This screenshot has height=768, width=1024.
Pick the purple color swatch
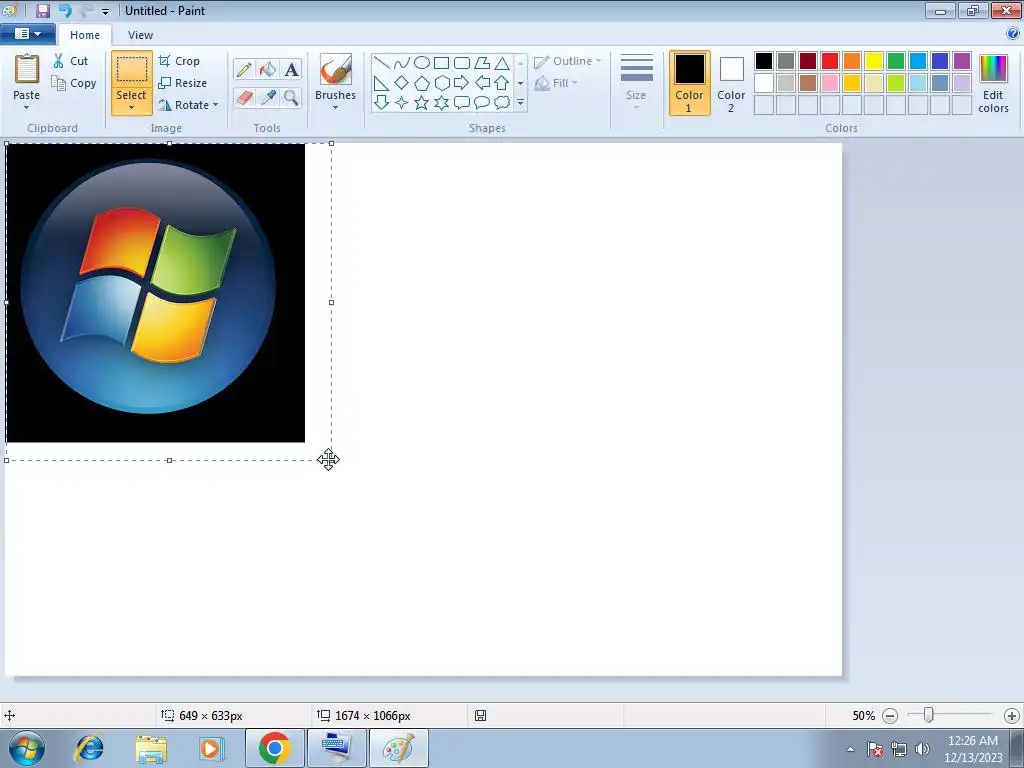pos(961,61)
